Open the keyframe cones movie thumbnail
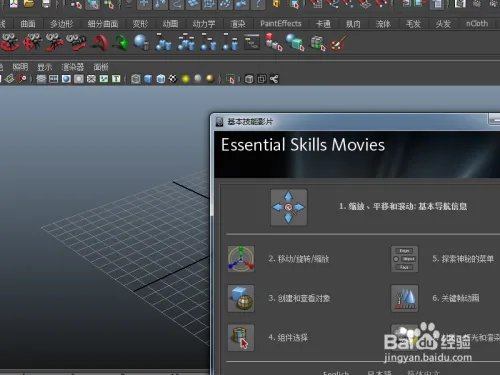The width and height of the screenshot is (500, 375). [404, 298]
